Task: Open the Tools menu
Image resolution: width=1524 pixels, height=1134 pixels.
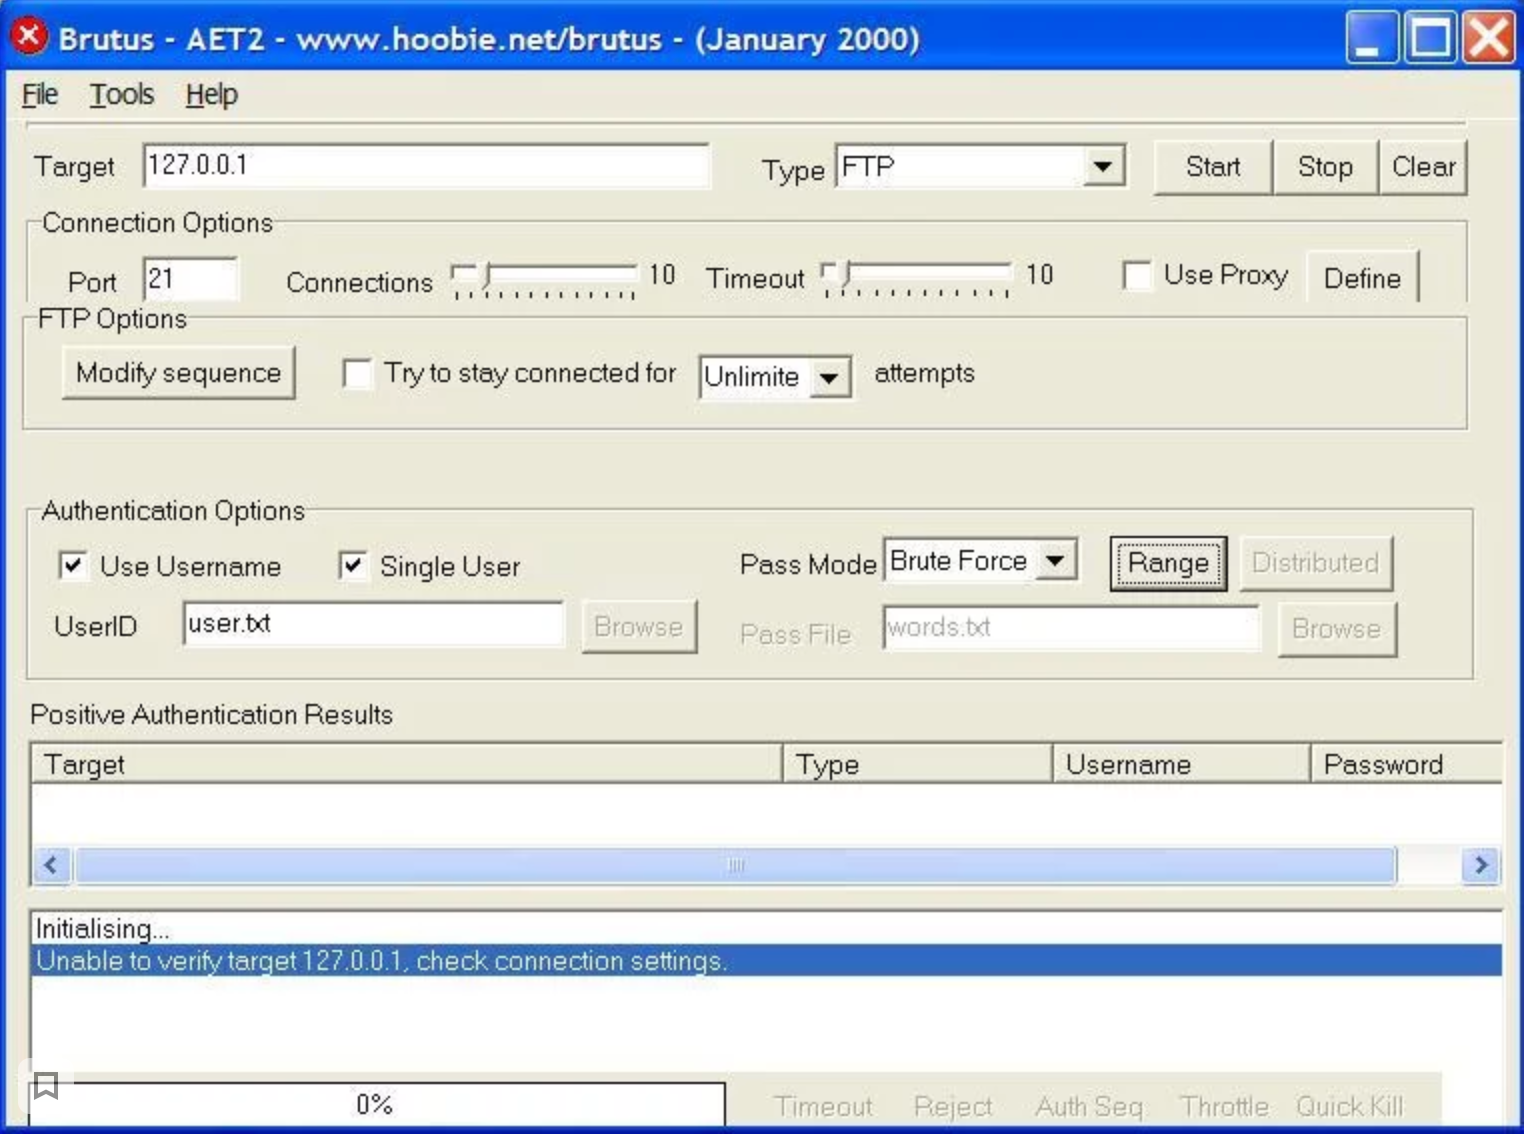Action: pyautogui.click(x=122, y=95)
